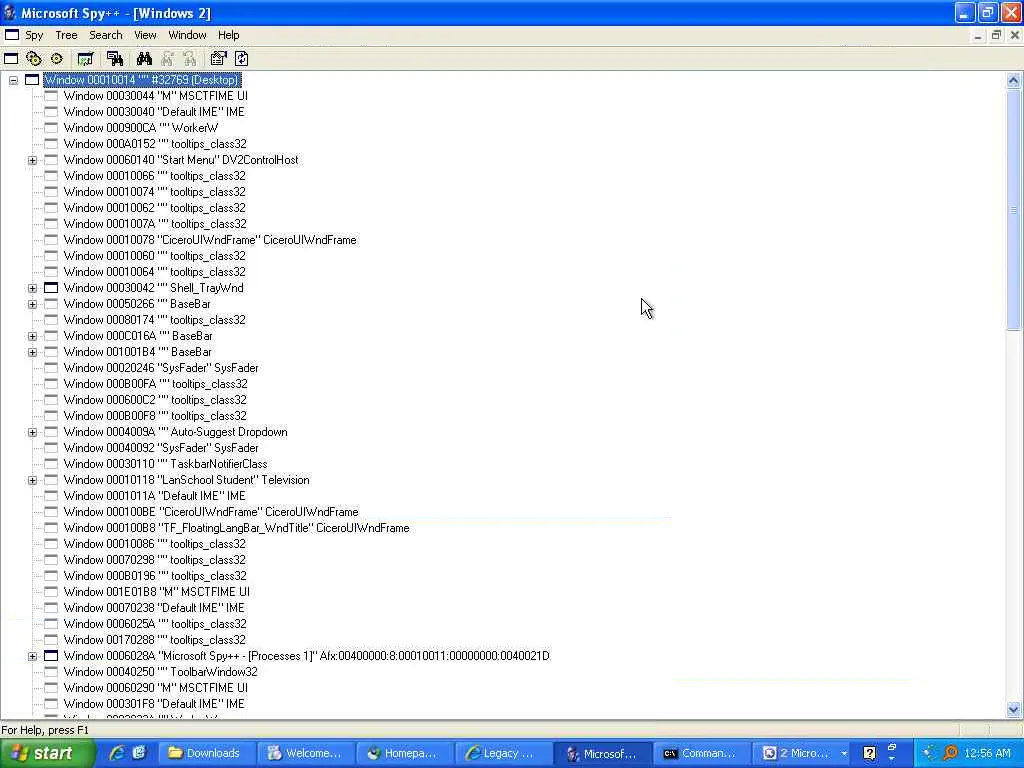Click window icon of Desktop root node
The height and width of the screenshot is (768, 1024).
[32, 80]
